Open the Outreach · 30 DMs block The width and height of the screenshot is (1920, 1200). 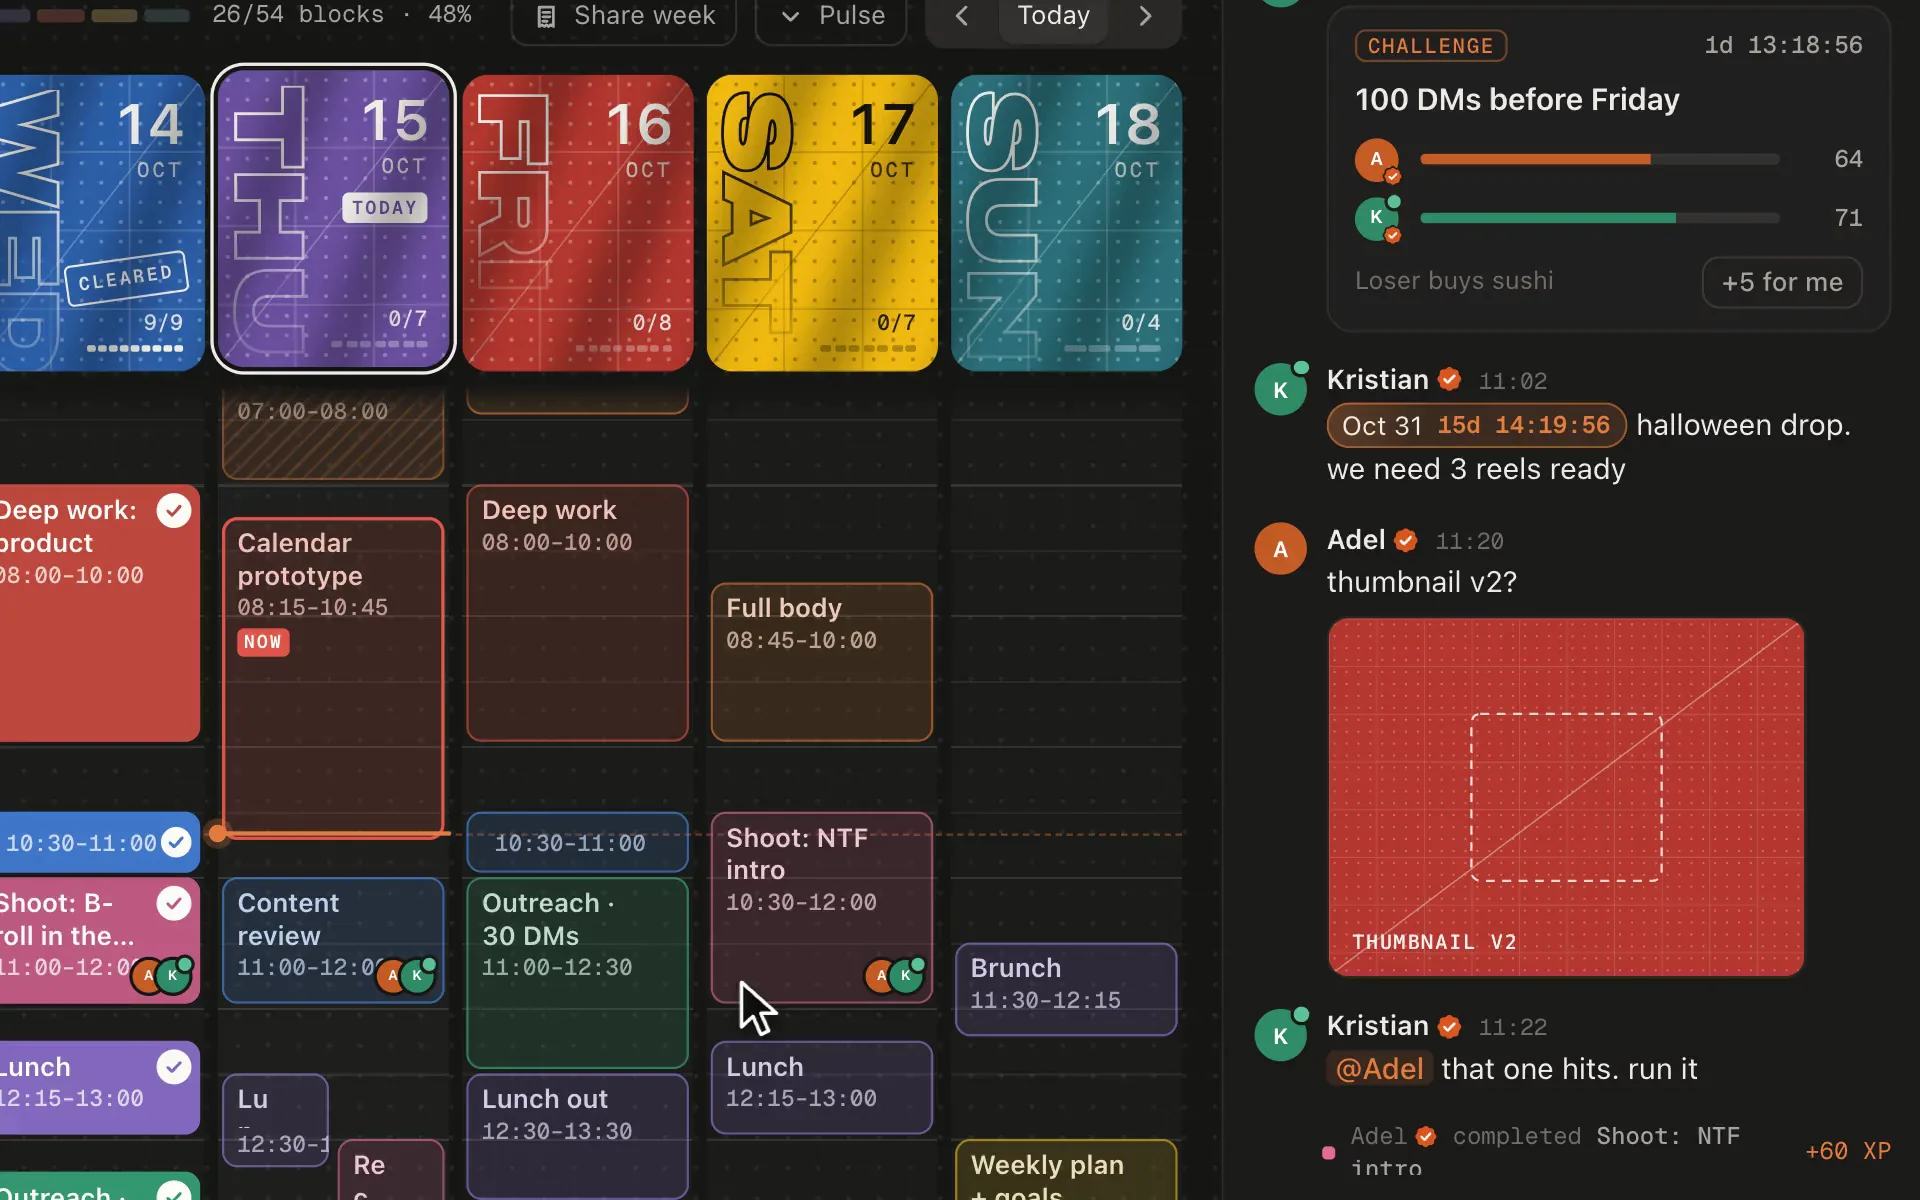click(x=578, y=973)
